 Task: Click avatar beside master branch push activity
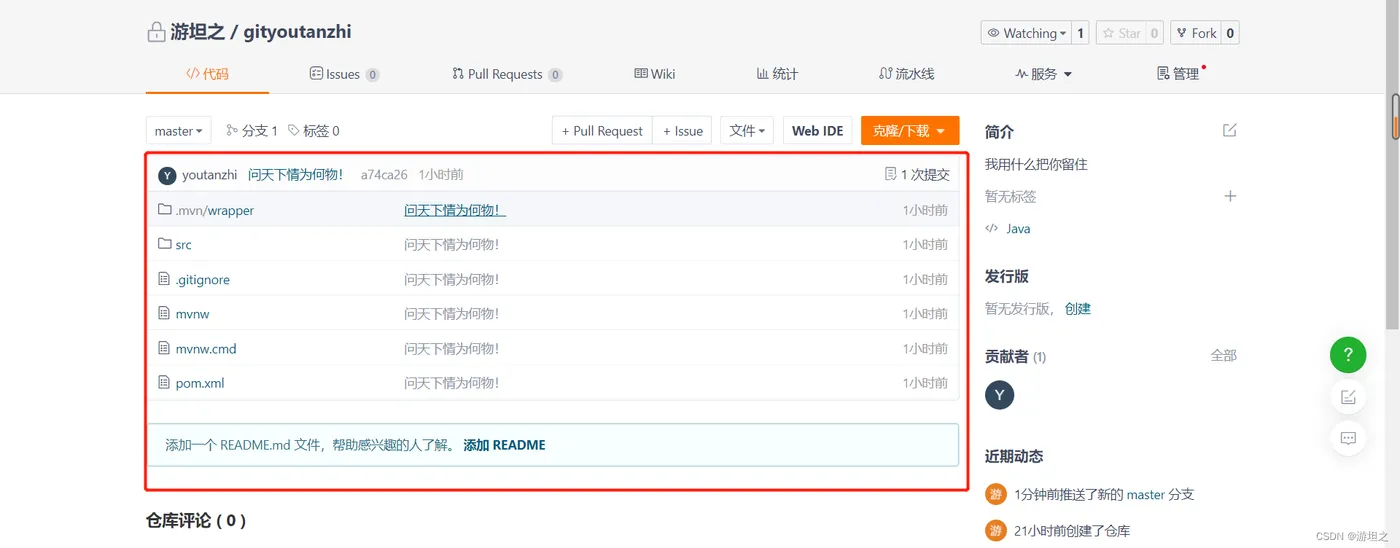click(995, 494)
